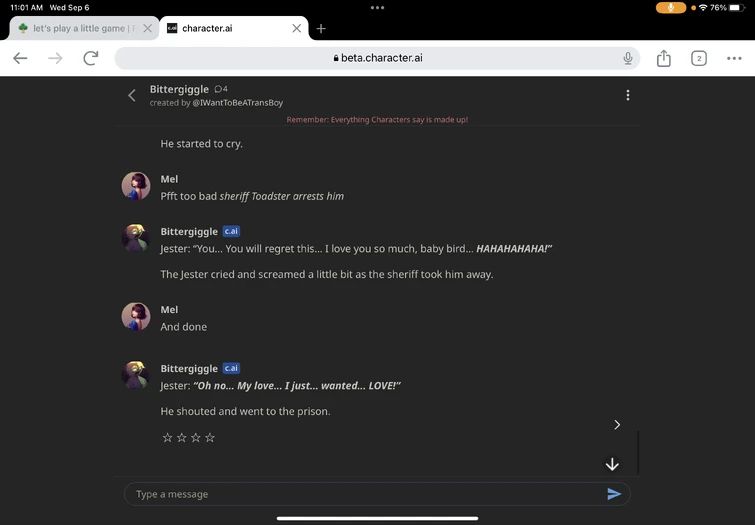This screenshot has width=755, height=525.
Task: Open the Safari more options ellipsis menu
Action: click(x=734, y=58)
